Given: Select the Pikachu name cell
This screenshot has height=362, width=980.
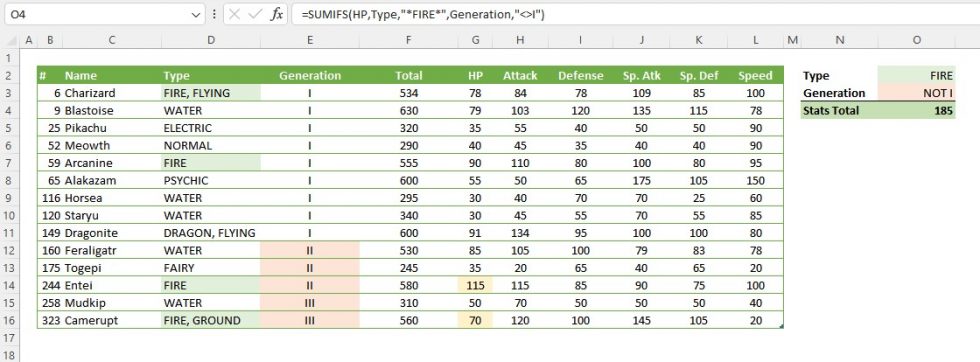Looking at the screenshot, I should tap(111, 128).
